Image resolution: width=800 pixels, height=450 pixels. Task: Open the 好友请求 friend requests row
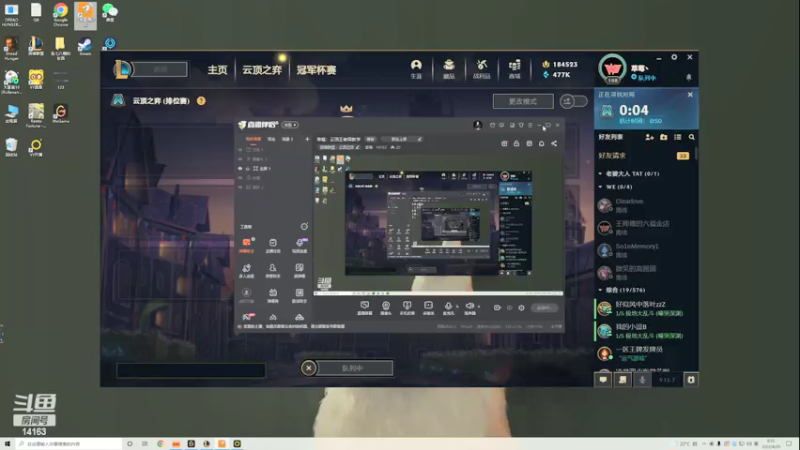tap(644, 156)
